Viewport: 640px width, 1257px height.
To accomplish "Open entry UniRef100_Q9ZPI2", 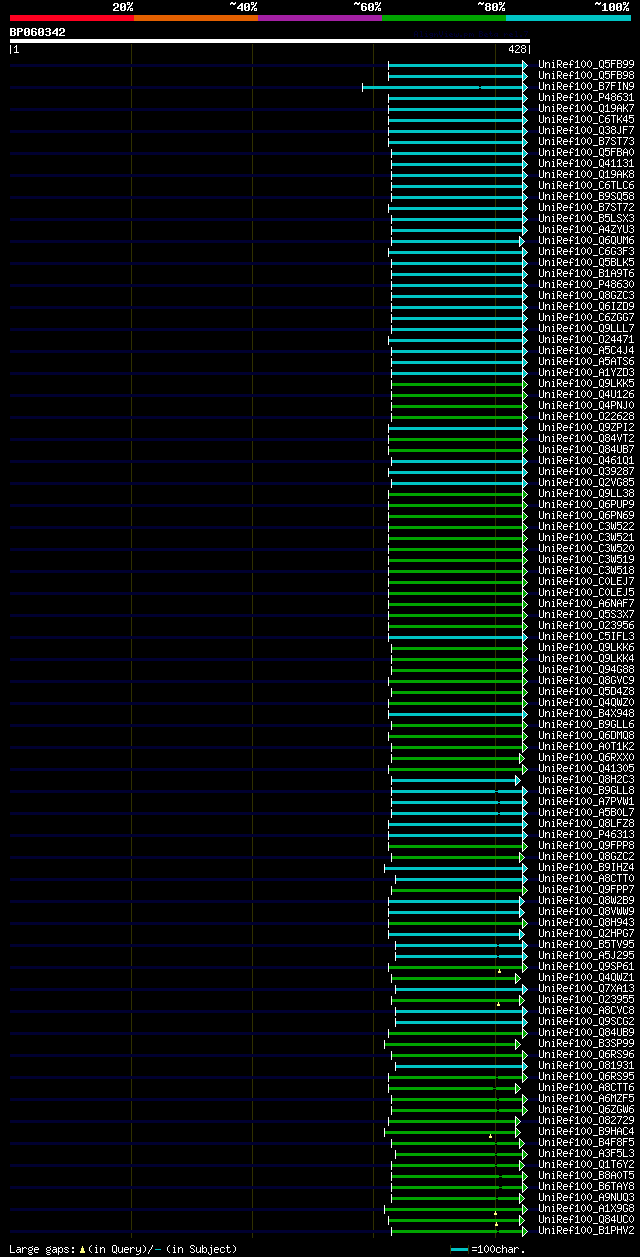I will coord(586,428).
